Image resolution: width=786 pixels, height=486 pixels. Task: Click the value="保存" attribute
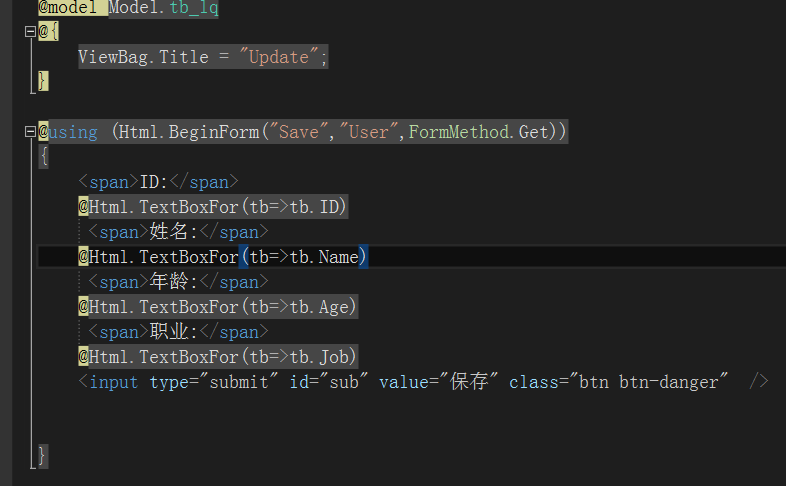439,382
